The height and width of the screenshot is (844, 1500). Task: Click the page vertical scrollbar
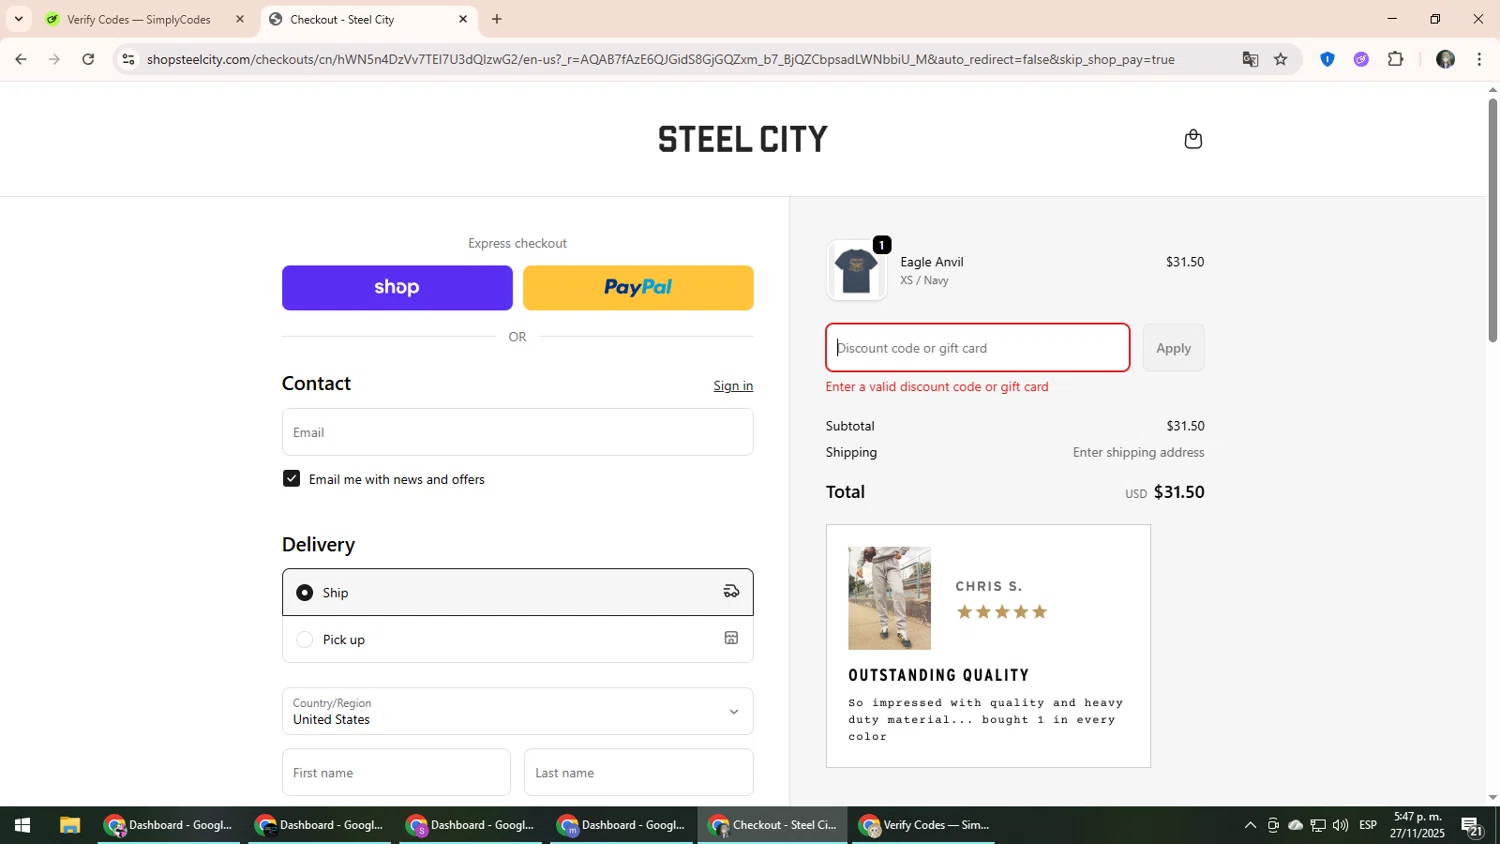tap(1492, 220)
